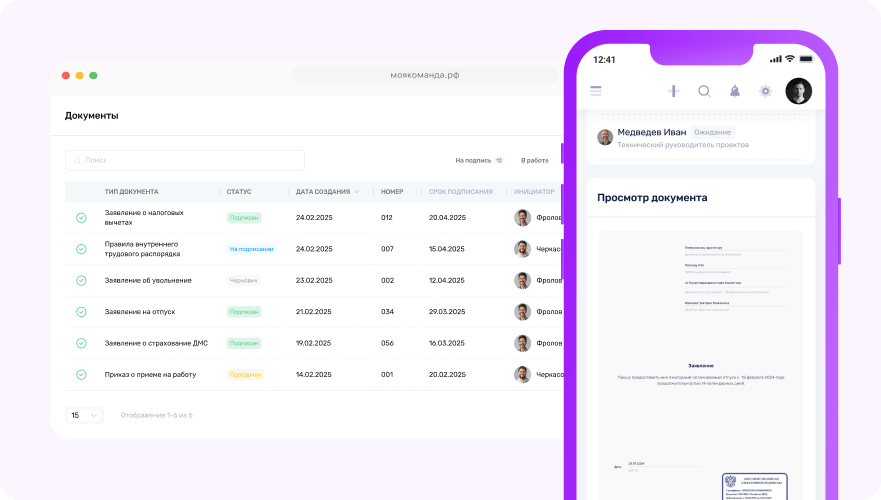Click Номер column header

click(x=392, y=192)
